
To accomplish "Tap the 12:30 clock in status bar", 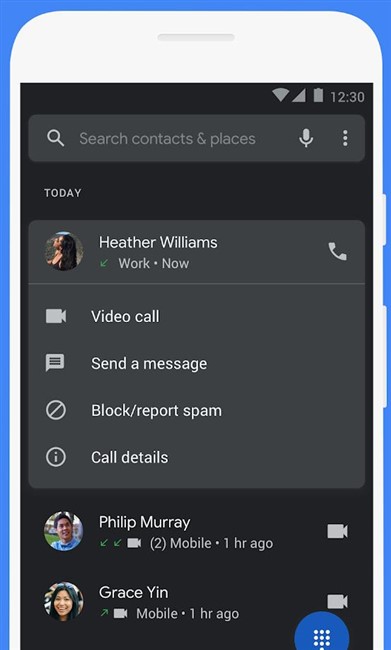I will [347, 97].
